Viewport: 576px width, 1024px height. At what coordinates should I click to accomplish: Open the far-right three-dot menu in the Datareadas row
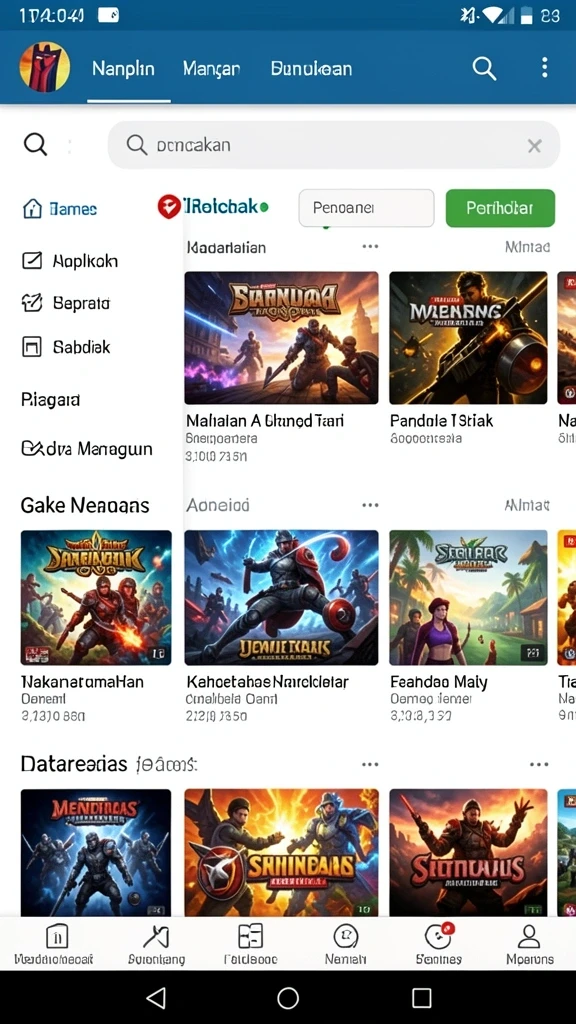click(x=539, y=764)
